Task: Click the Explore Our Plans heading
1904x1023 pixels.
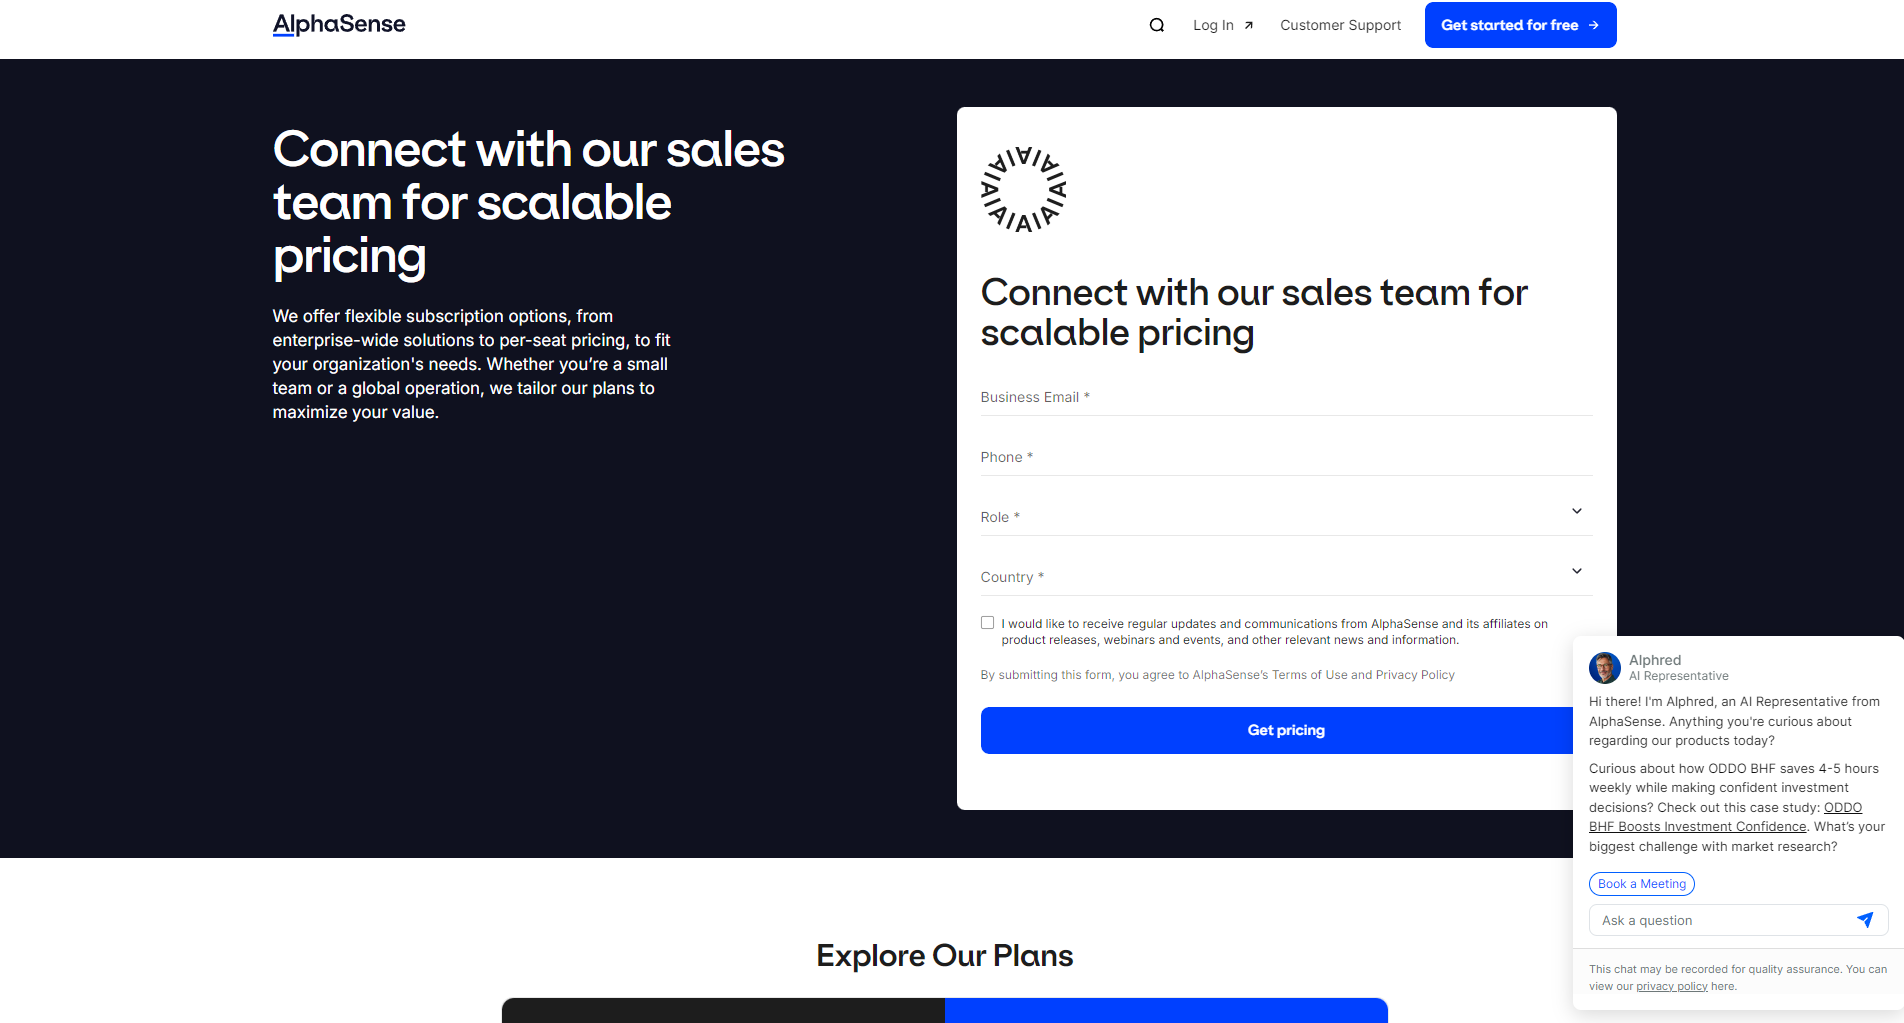Action: [x=944, y=956]
